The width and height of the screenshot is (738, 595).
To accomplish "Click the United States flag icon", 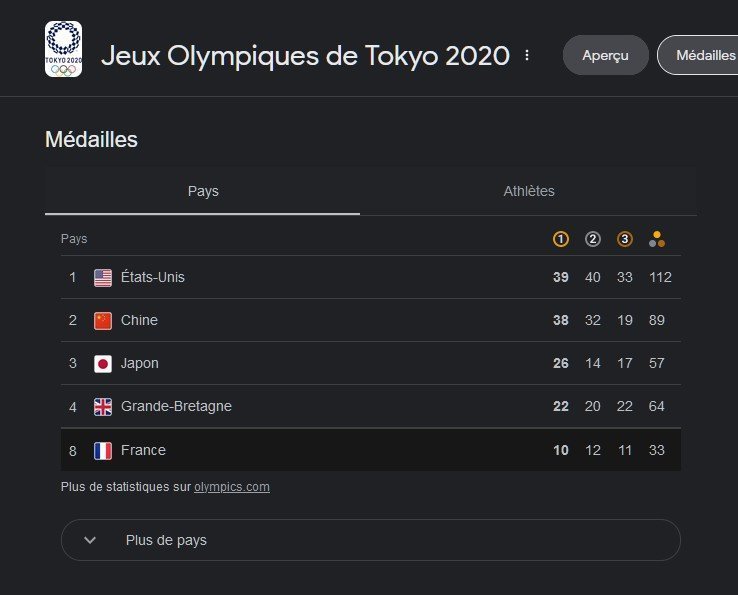I will (x=103, y=278).
